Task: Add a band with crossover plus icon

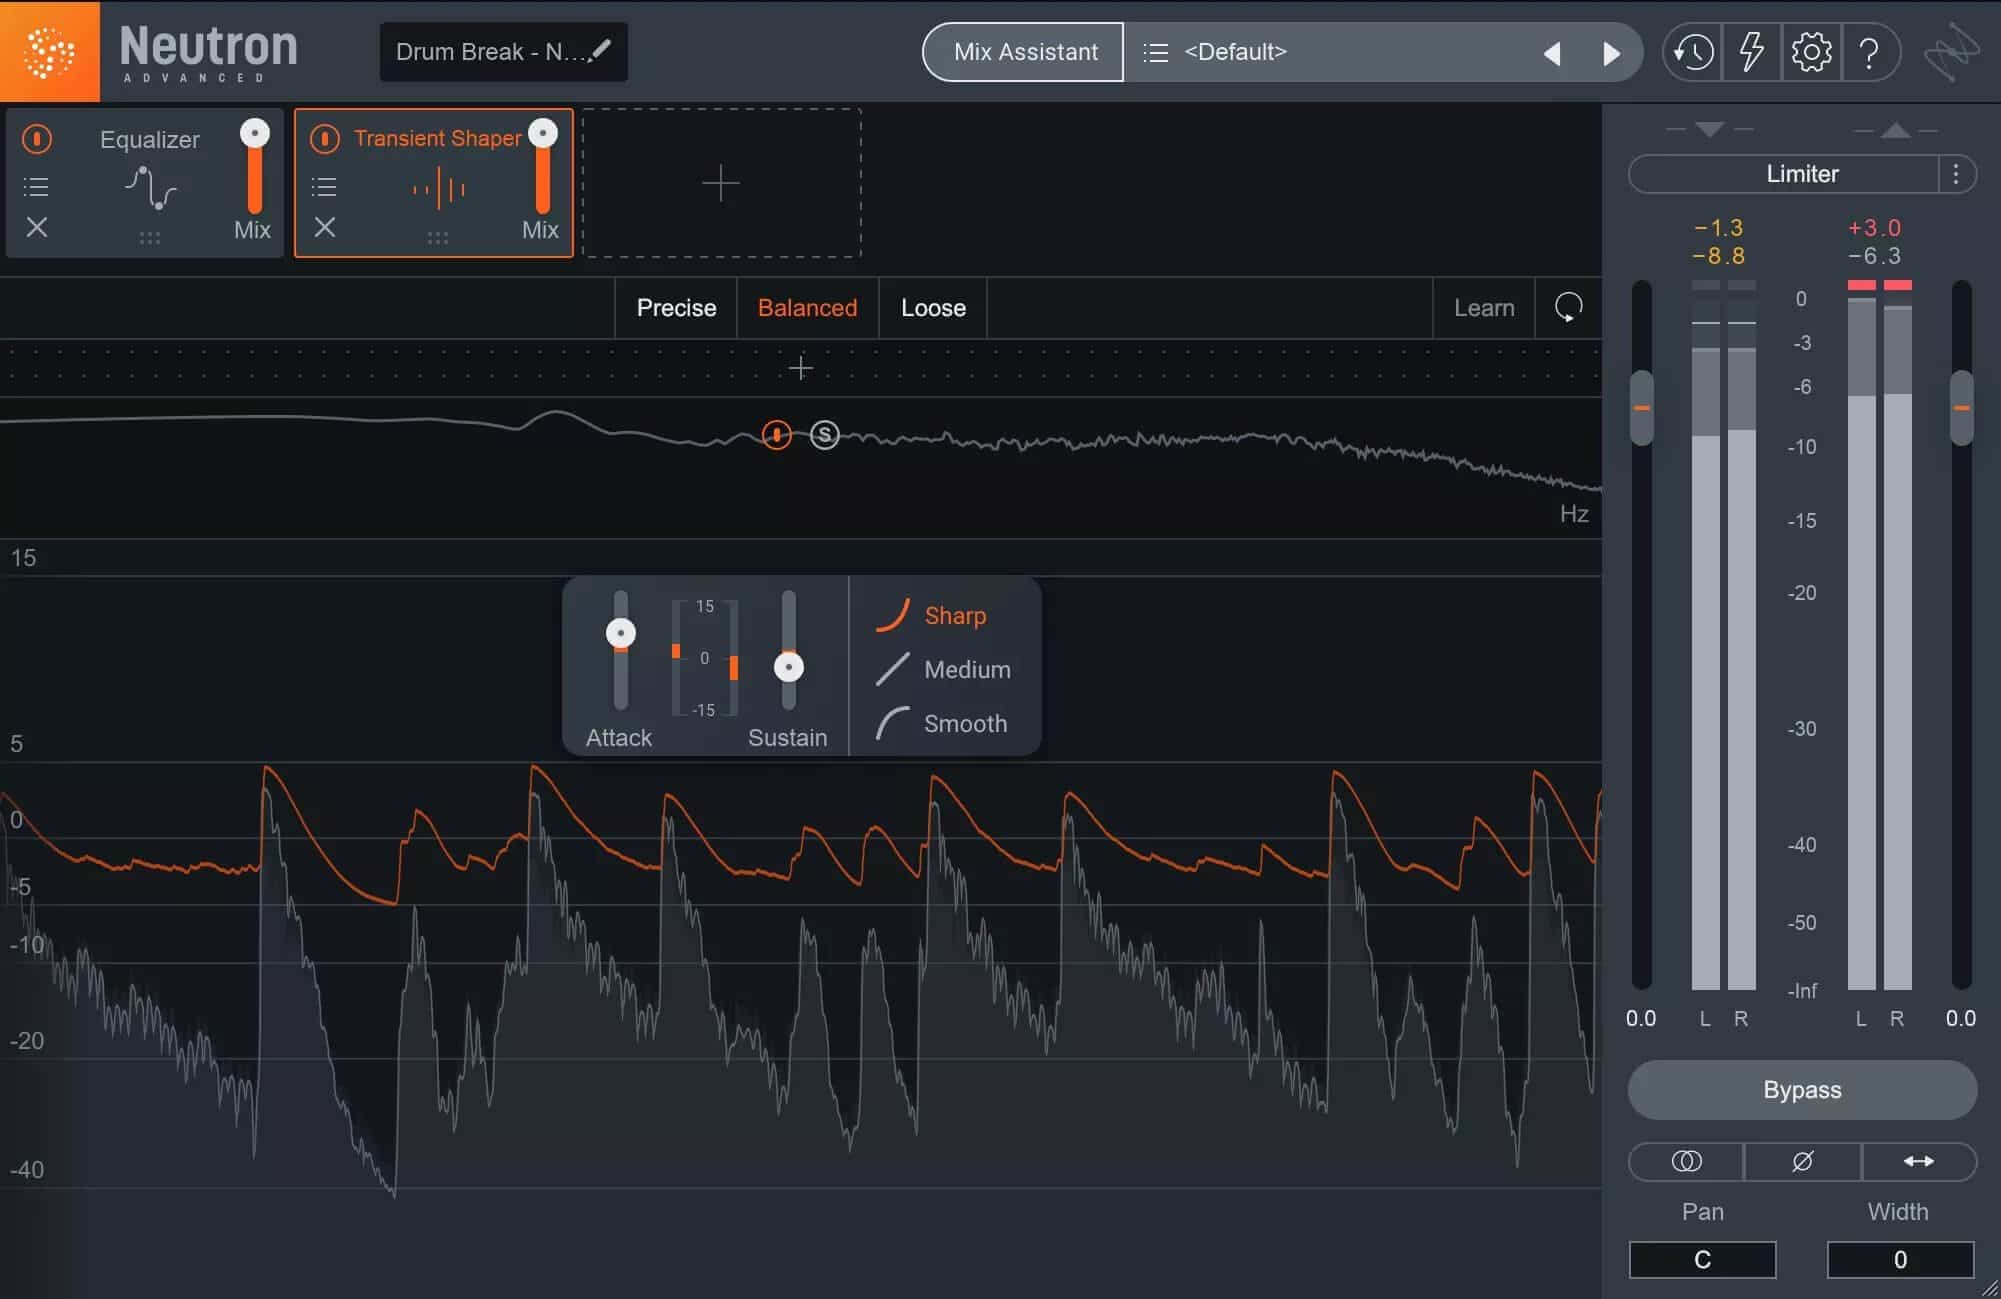Action: pyautogui.click(x=800, y=368)
